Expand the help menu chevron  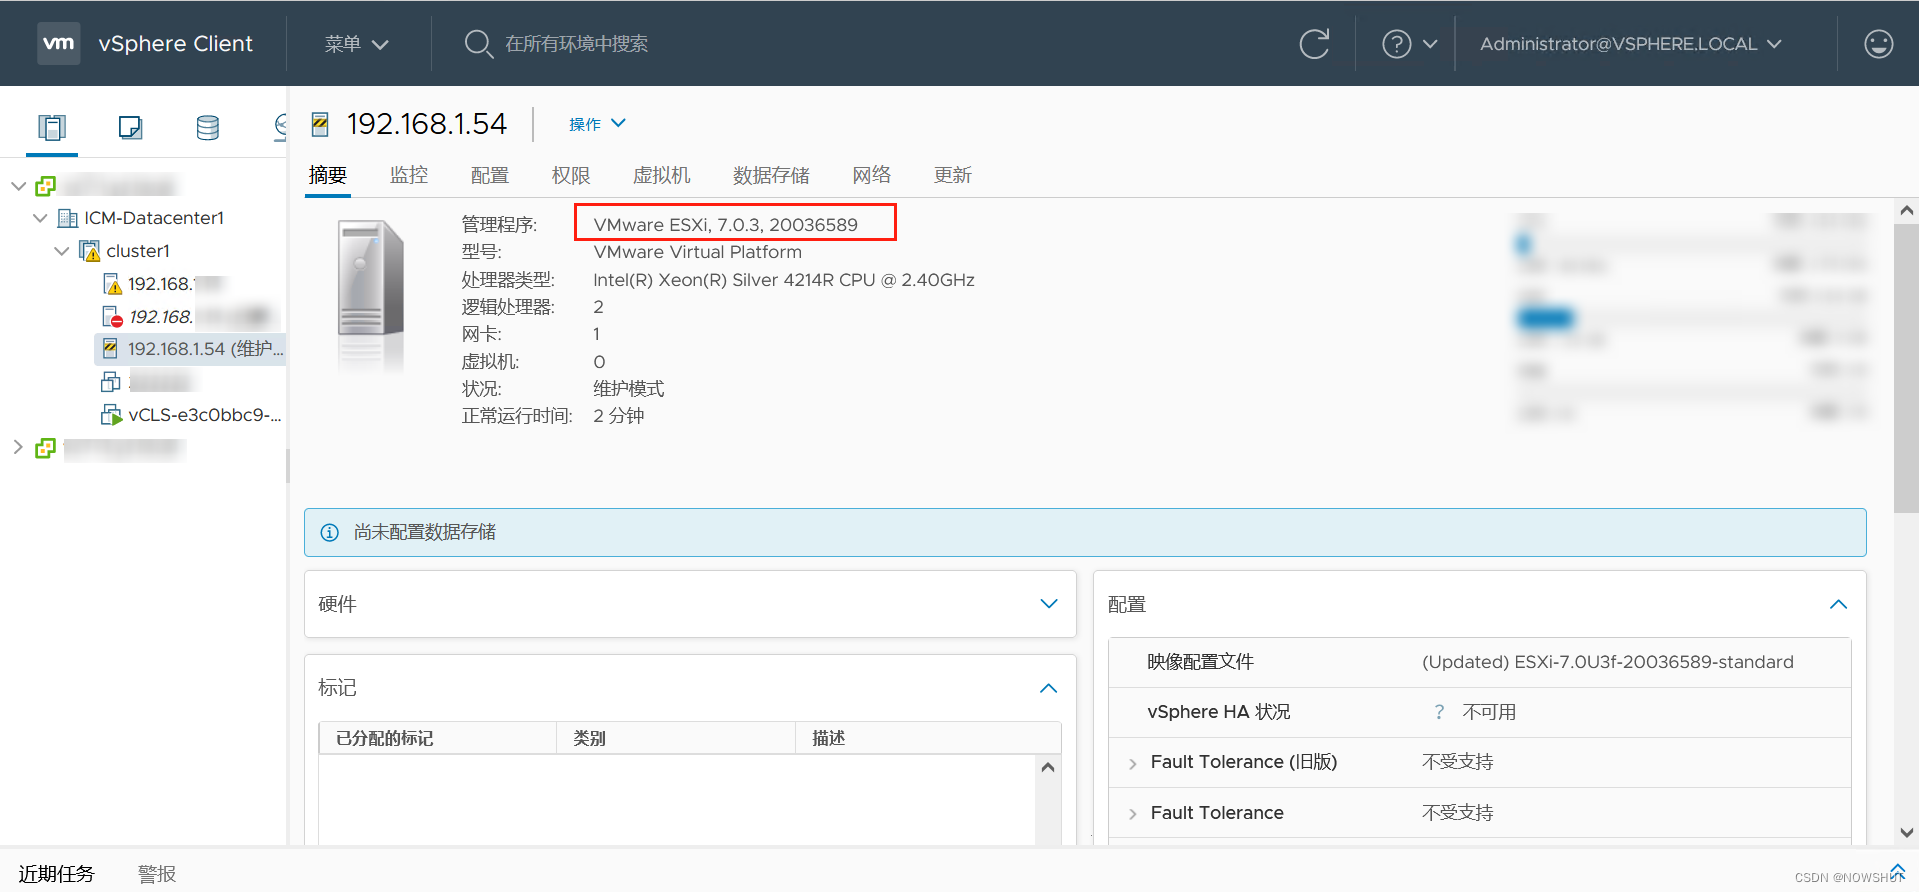point(1430,44)
